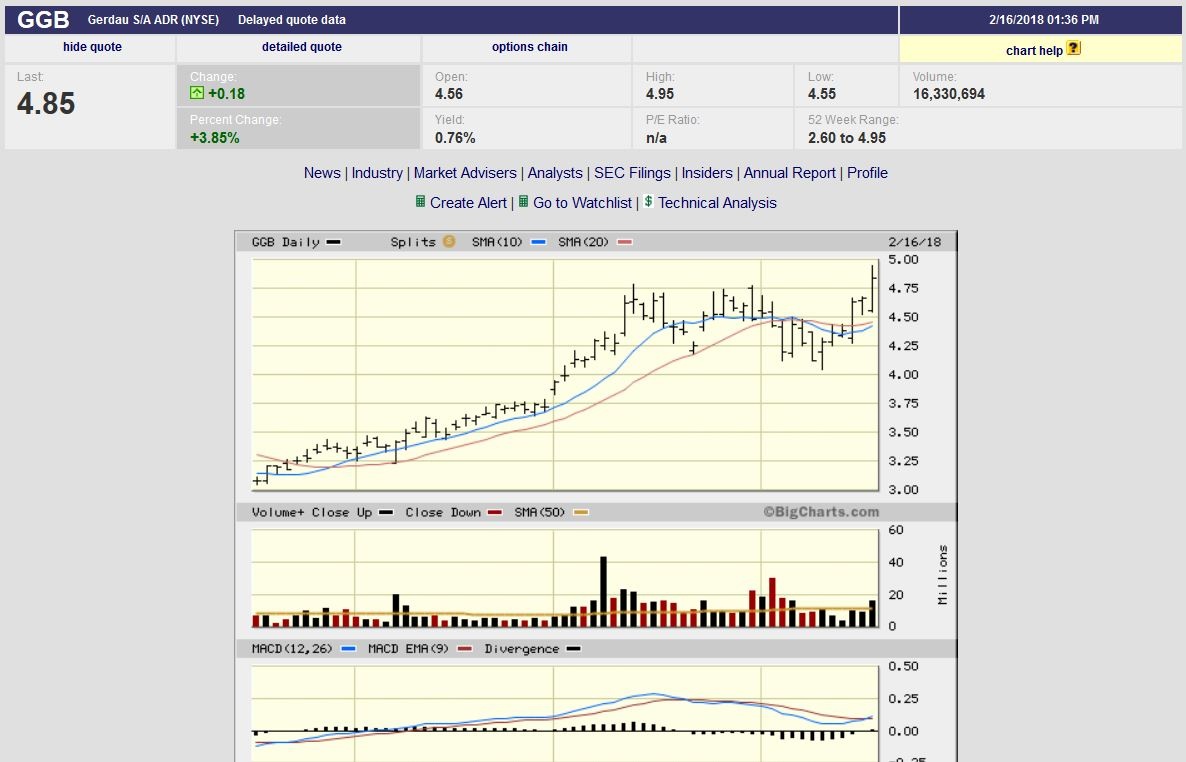This screenshot has width=1186, height=762.
Task: Click the GGB daily price chart
Action: [565, 375]
